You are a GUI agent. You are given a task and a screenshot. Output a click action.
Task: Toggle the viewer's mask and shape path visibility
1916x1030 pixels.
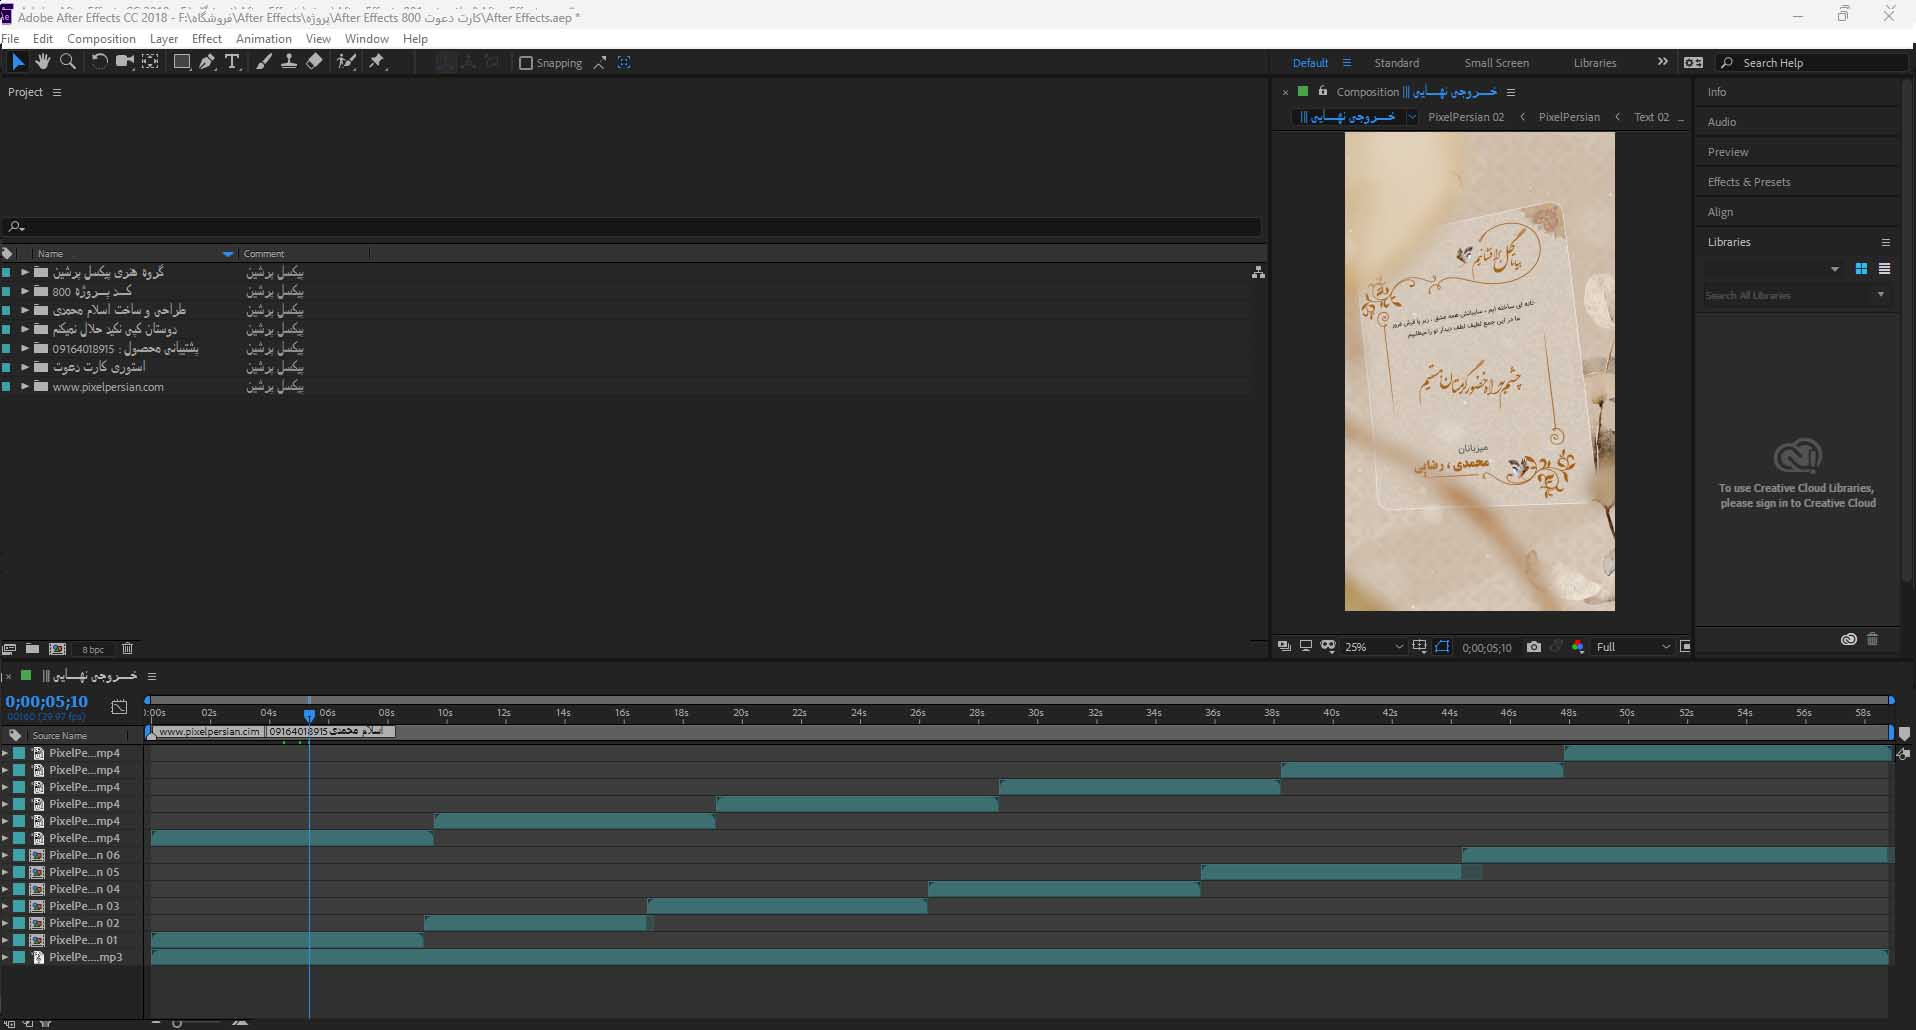[x=1442, y=647]
